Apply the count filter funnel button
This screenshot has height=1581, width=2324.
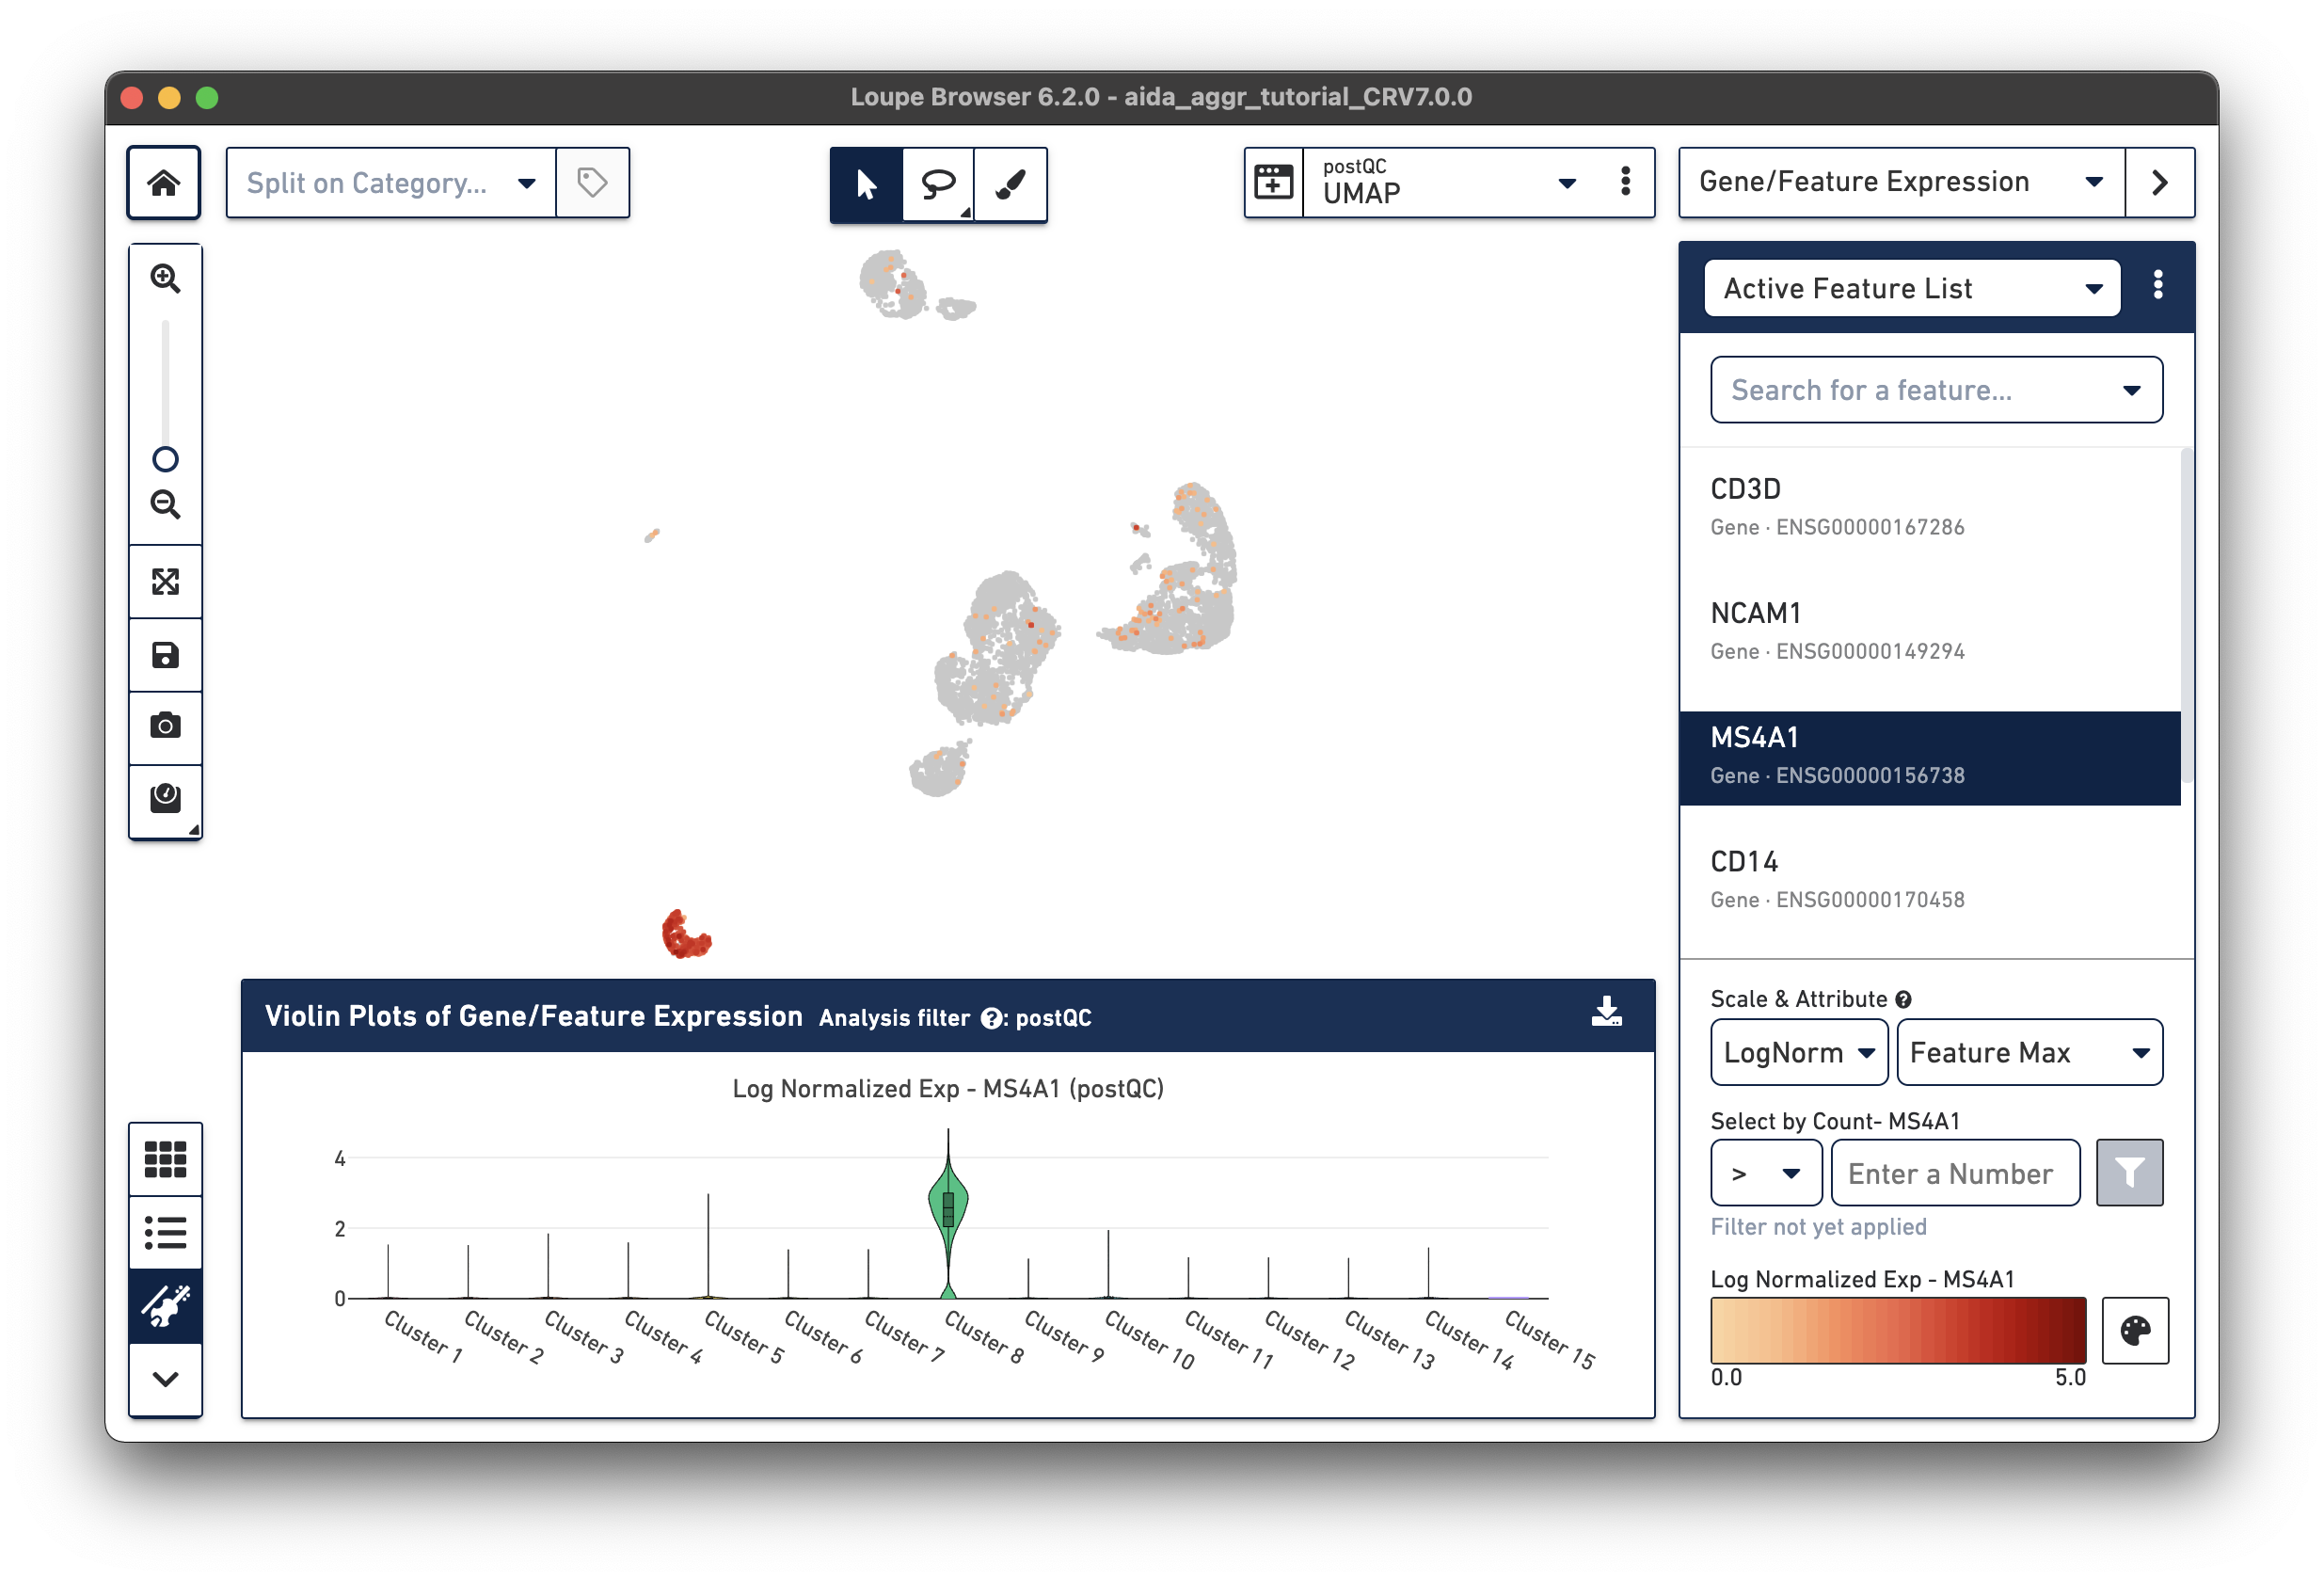[2129, 1172]
